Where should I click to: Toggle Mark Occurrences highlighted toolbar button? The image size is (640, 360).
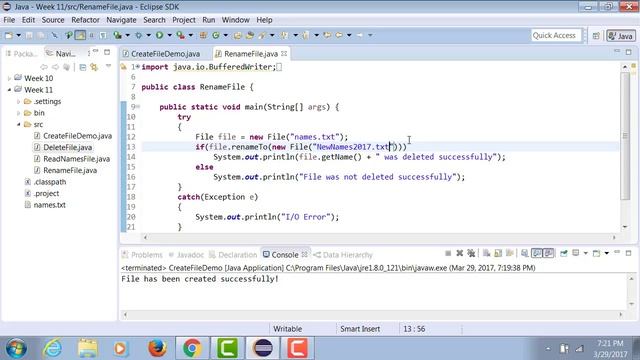[x=80, y=36]
